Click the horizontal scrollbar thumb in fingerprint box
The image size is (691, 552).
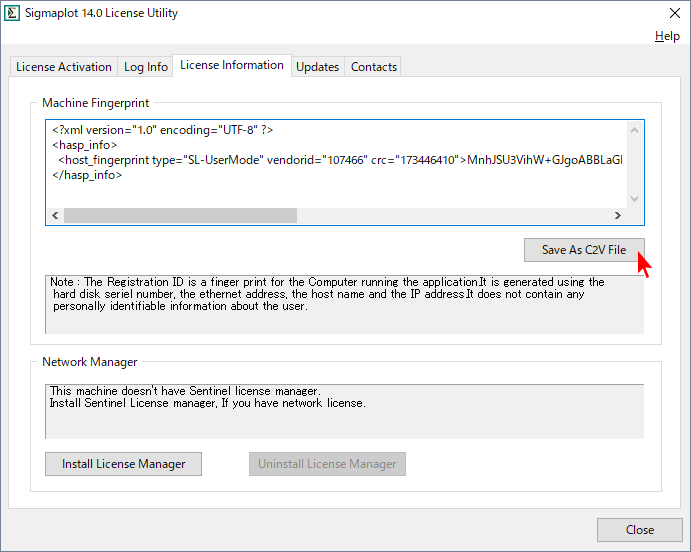180,215
